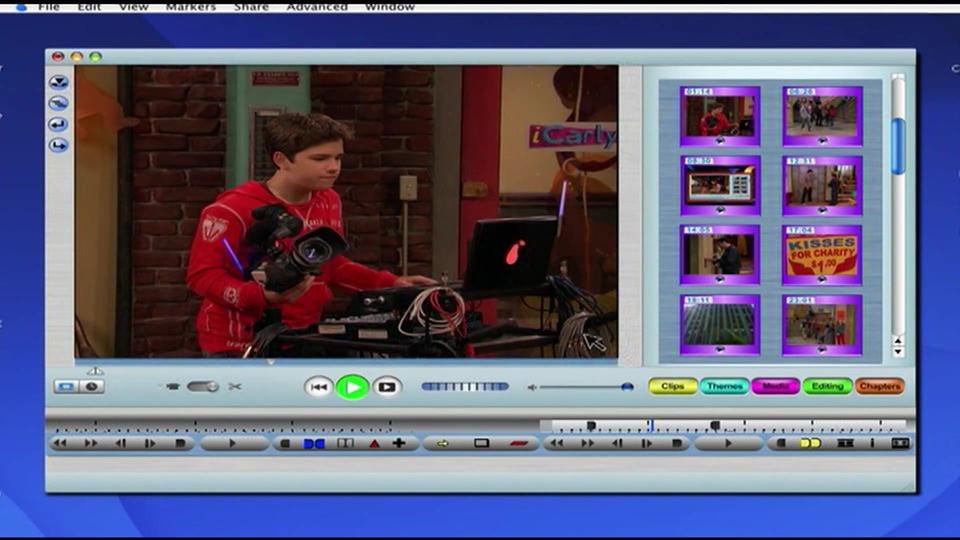Open the View menu
960x540 pixels.
[133, 7]
